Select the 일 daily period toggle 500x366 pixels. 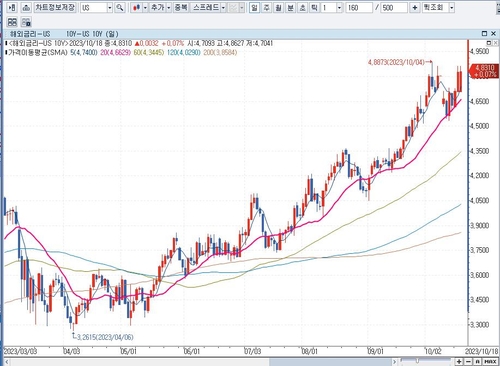coord(255,7)
